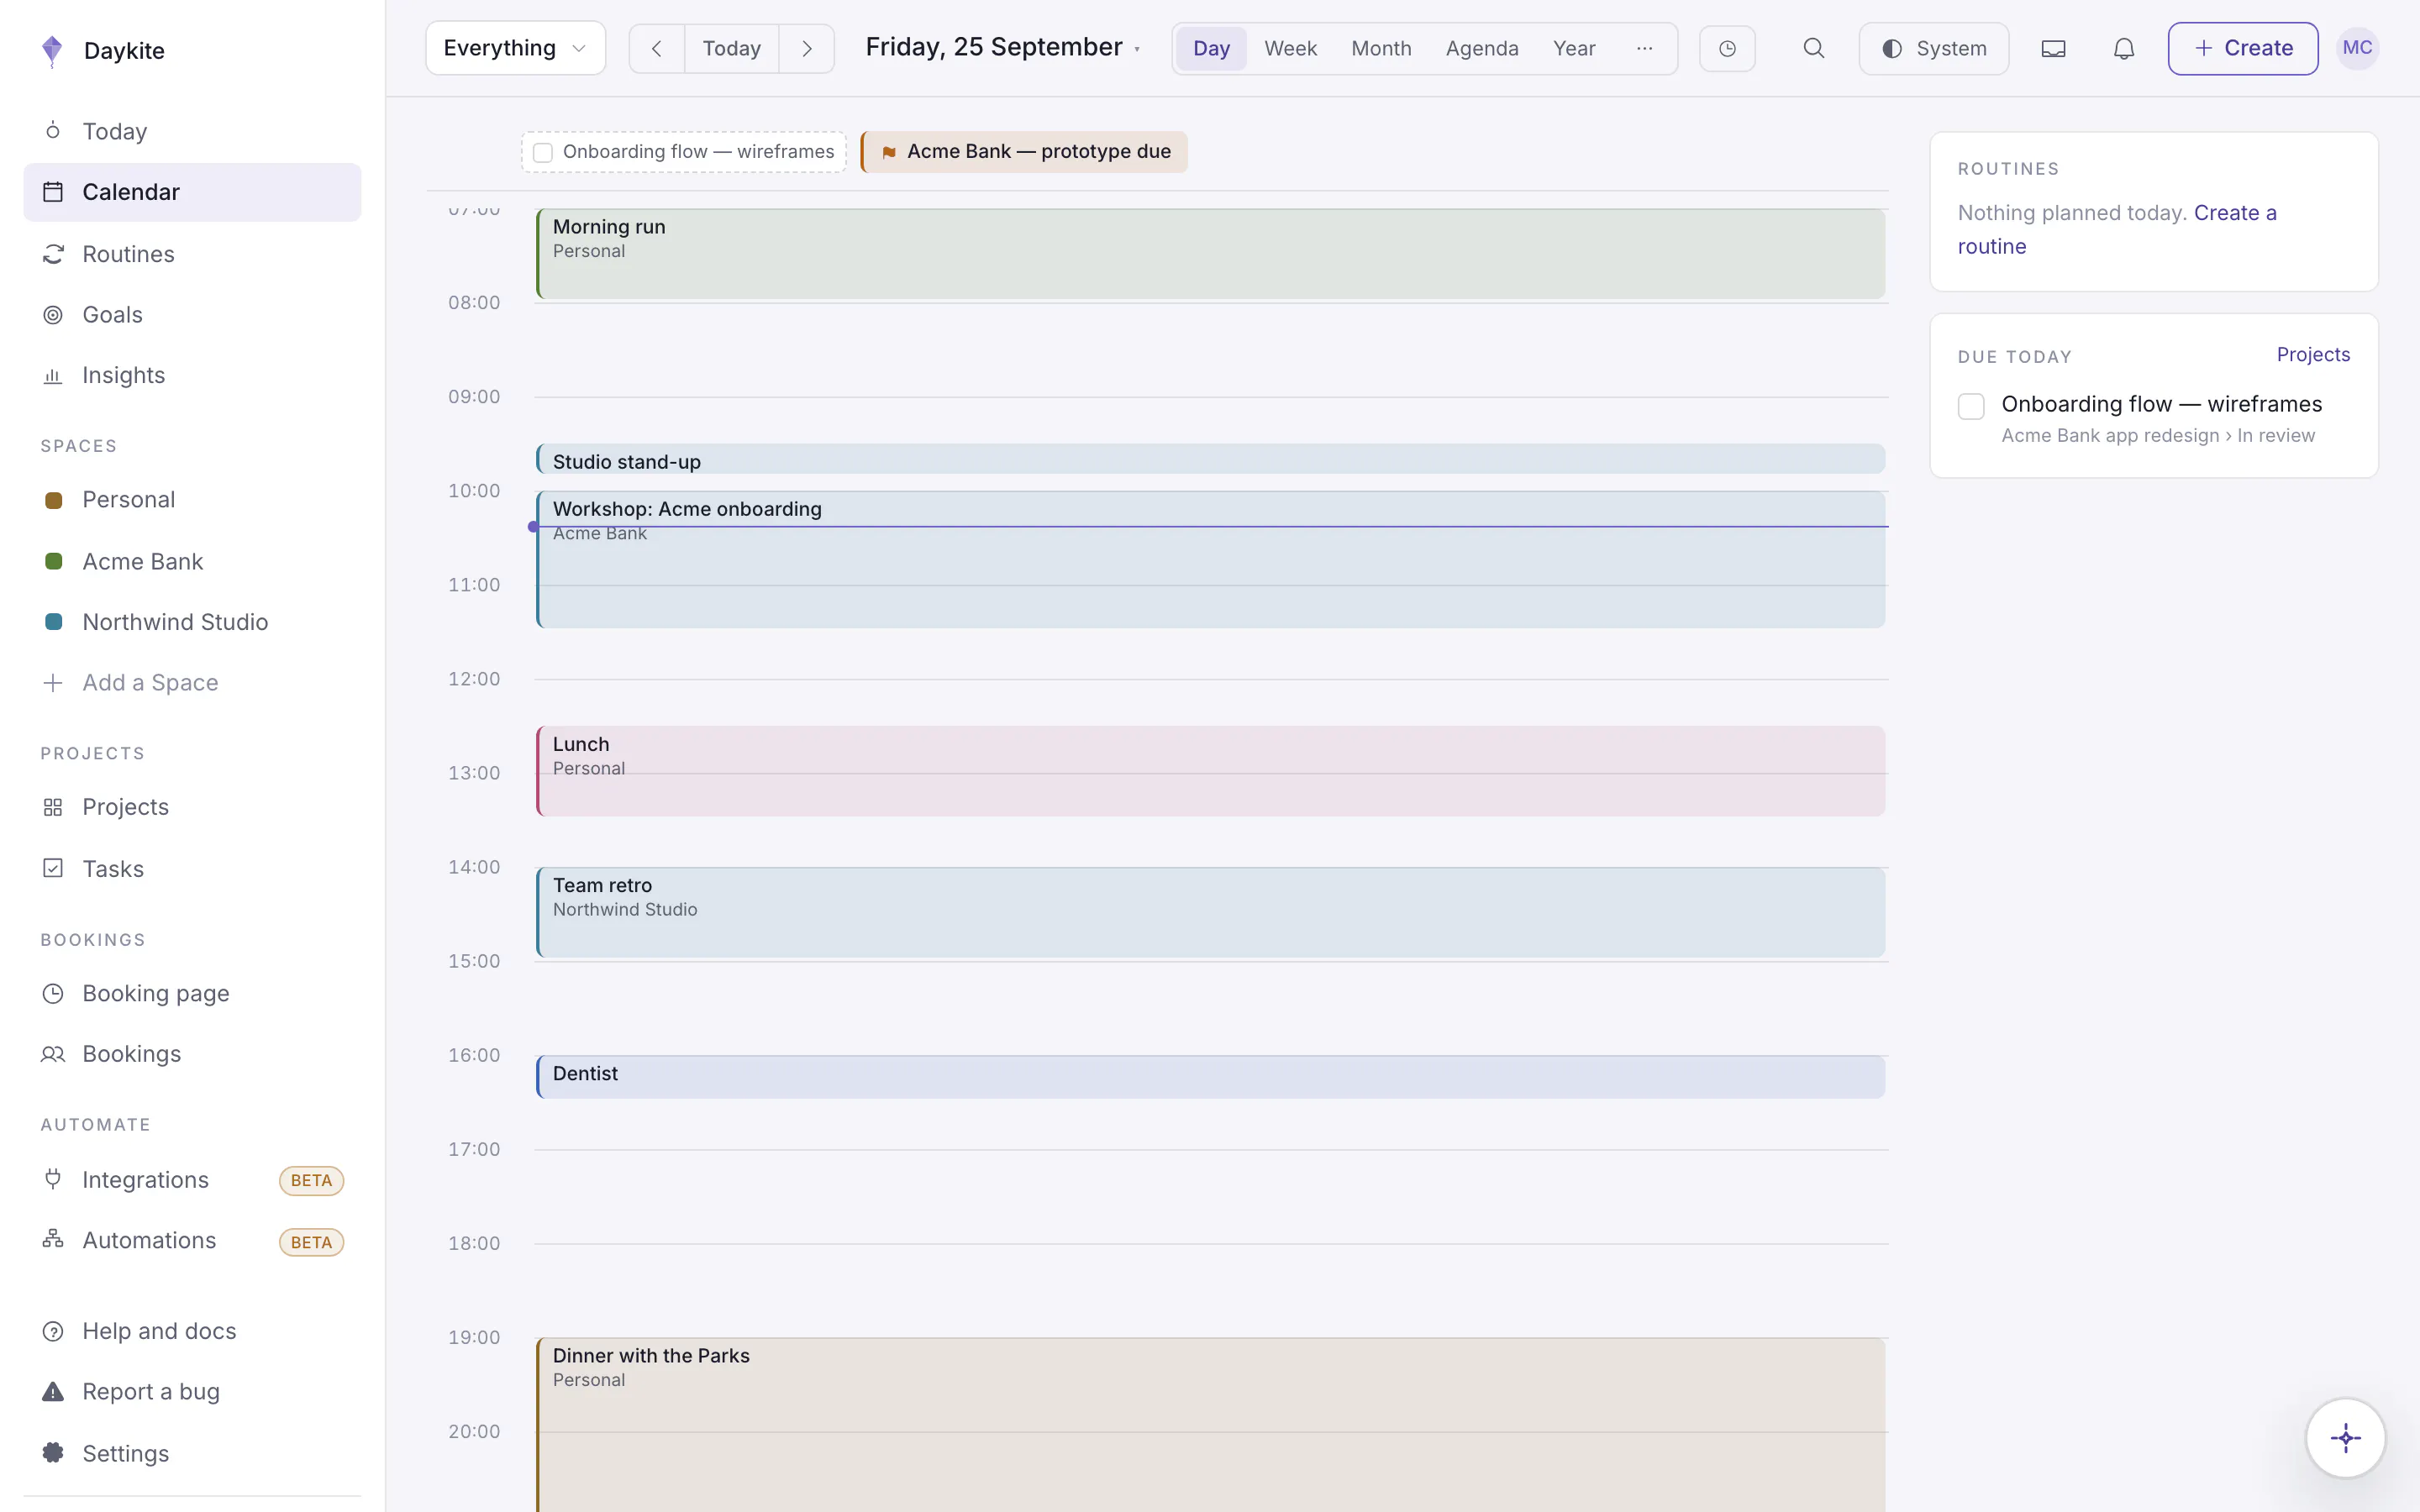Screen dimensions: 2420x1512
Task: Open search magnifier icon
Action: (x=1813, y=48)
